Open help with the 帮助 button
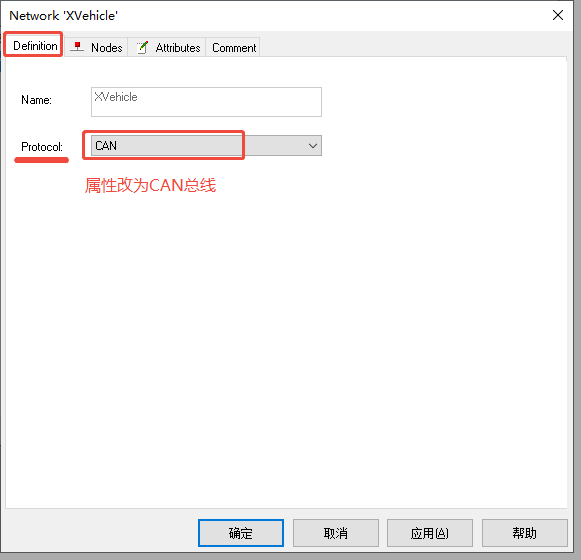 [525, 533]
